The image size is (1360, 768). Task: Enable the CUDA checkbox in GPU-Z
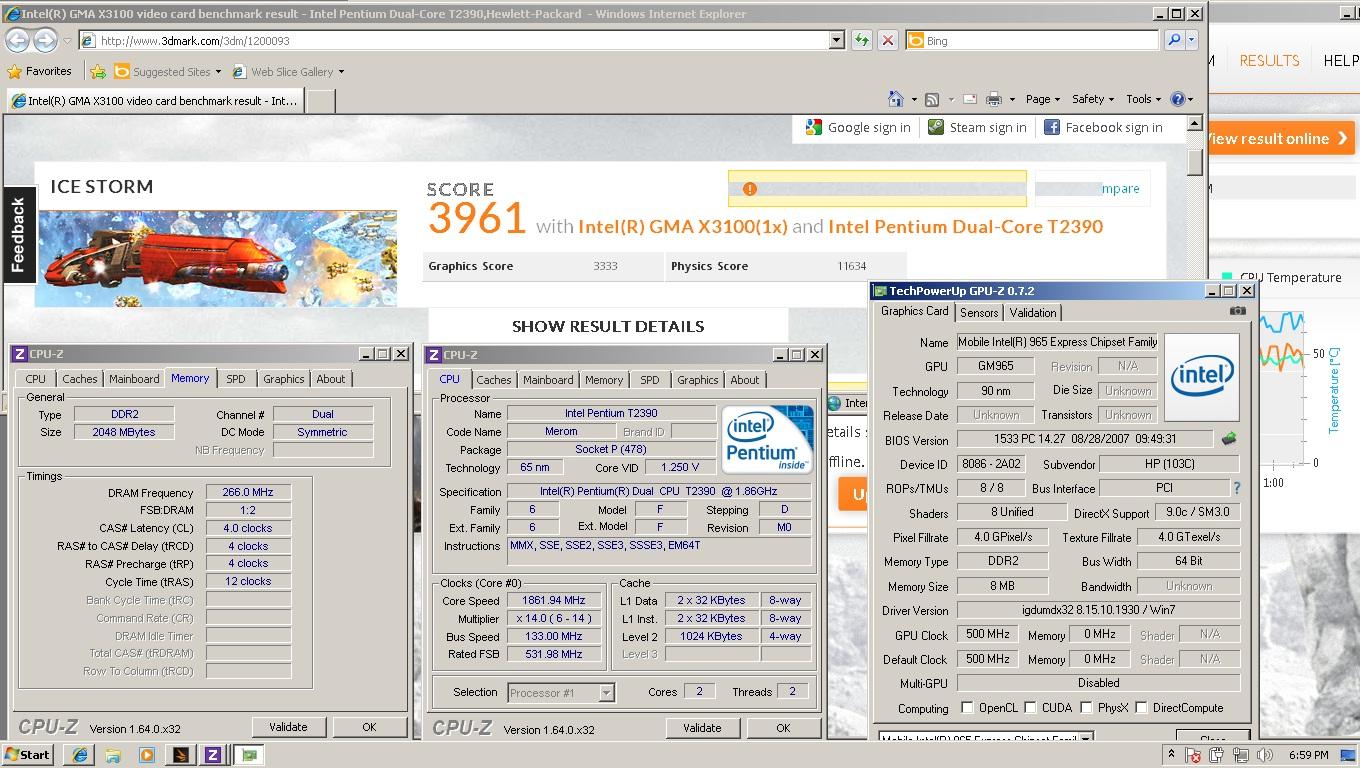[x=1030, y=708]
